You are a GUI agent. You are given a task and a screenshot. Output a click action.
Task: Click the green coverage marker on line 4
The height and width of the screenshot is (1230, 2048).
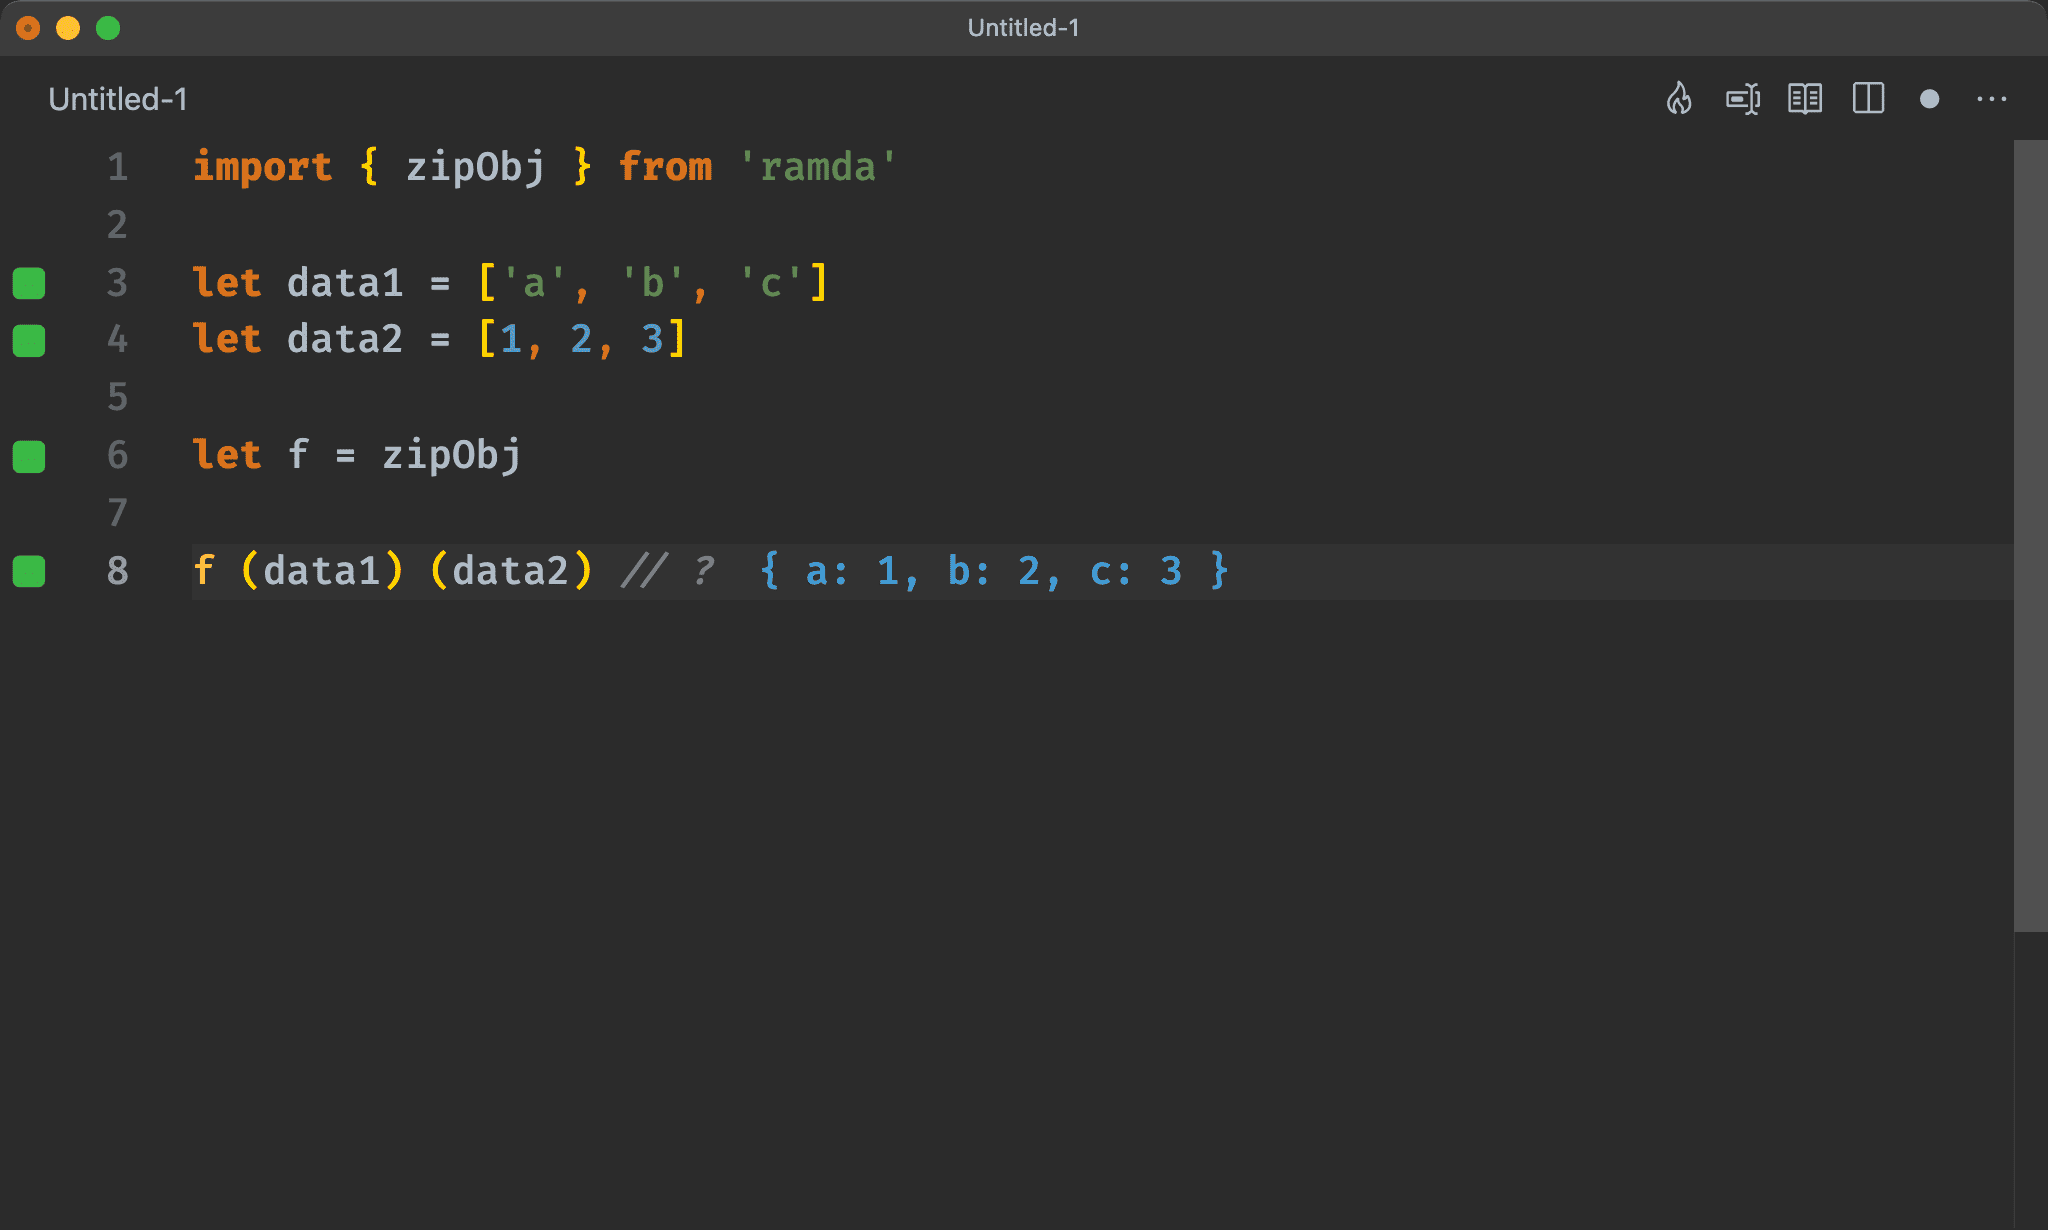point(29,341)
